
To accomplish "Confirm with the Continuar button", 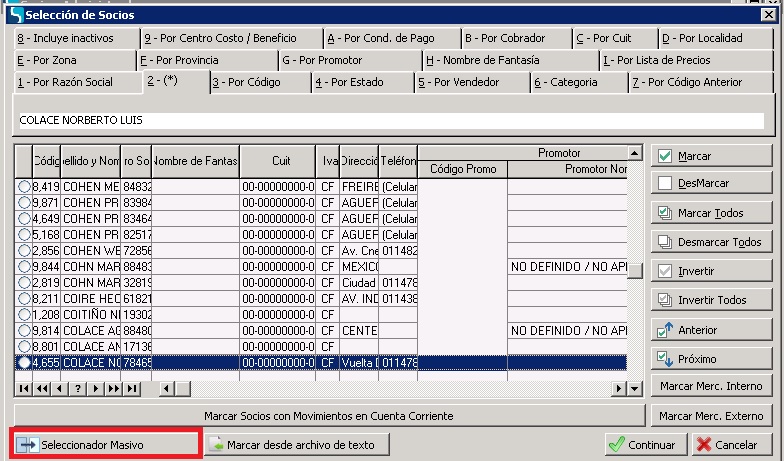I will click(644, 444).
